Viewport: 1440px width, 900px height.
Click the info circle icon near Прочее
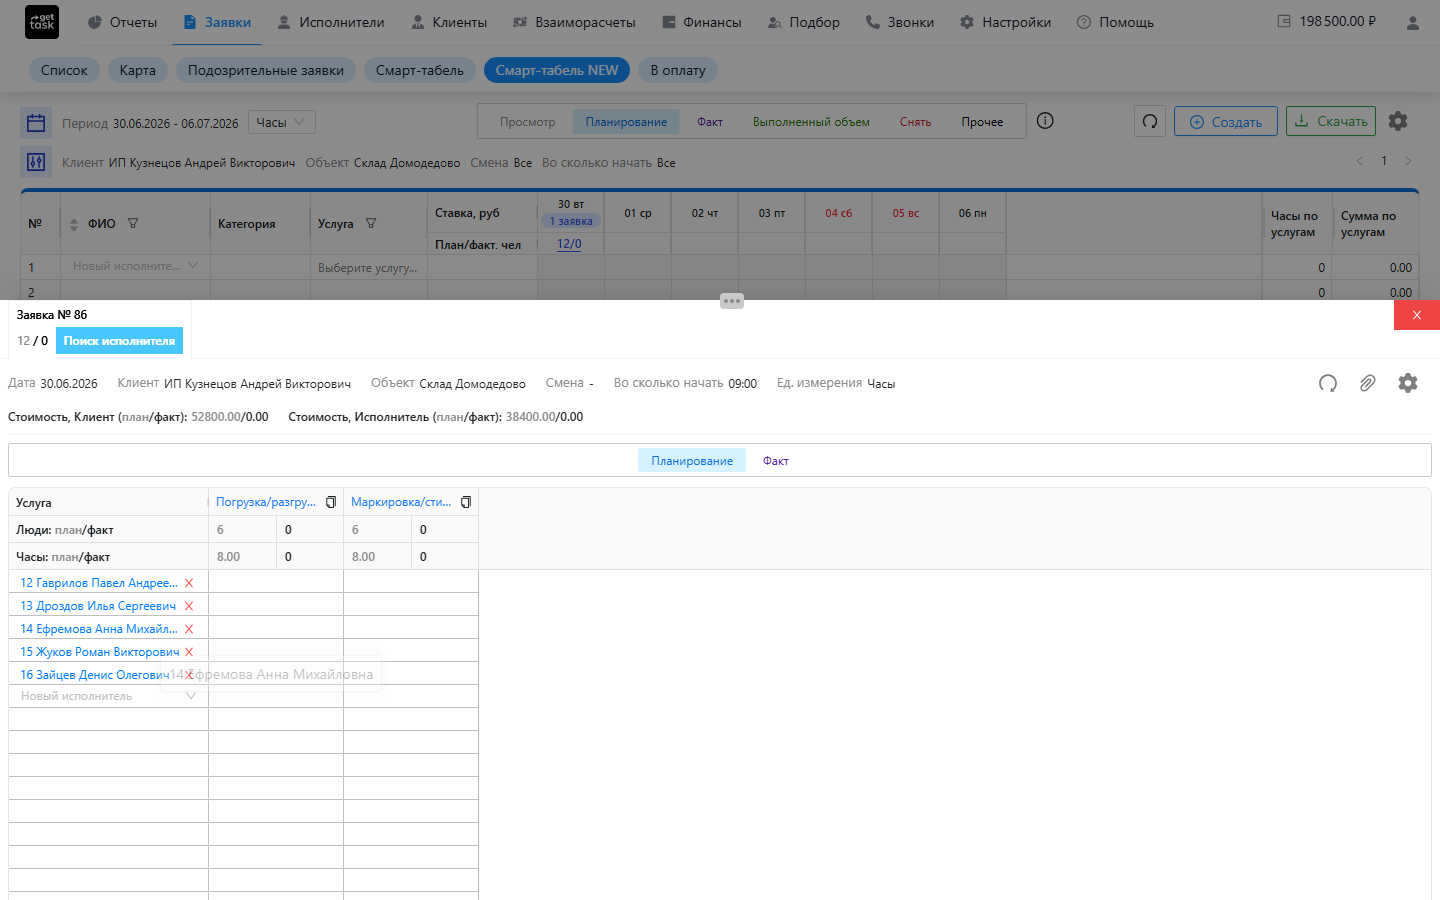[x=1045, y=121]
